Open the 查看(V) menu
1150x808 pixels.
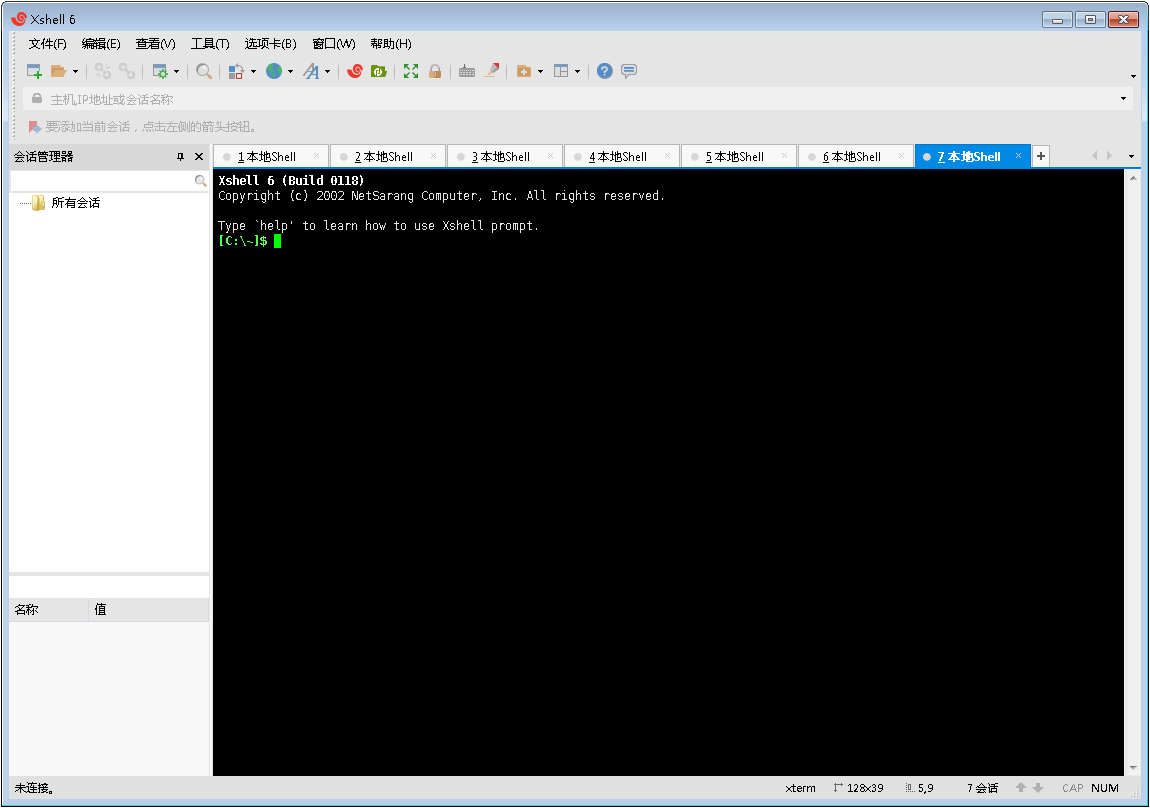pos(155,44)
